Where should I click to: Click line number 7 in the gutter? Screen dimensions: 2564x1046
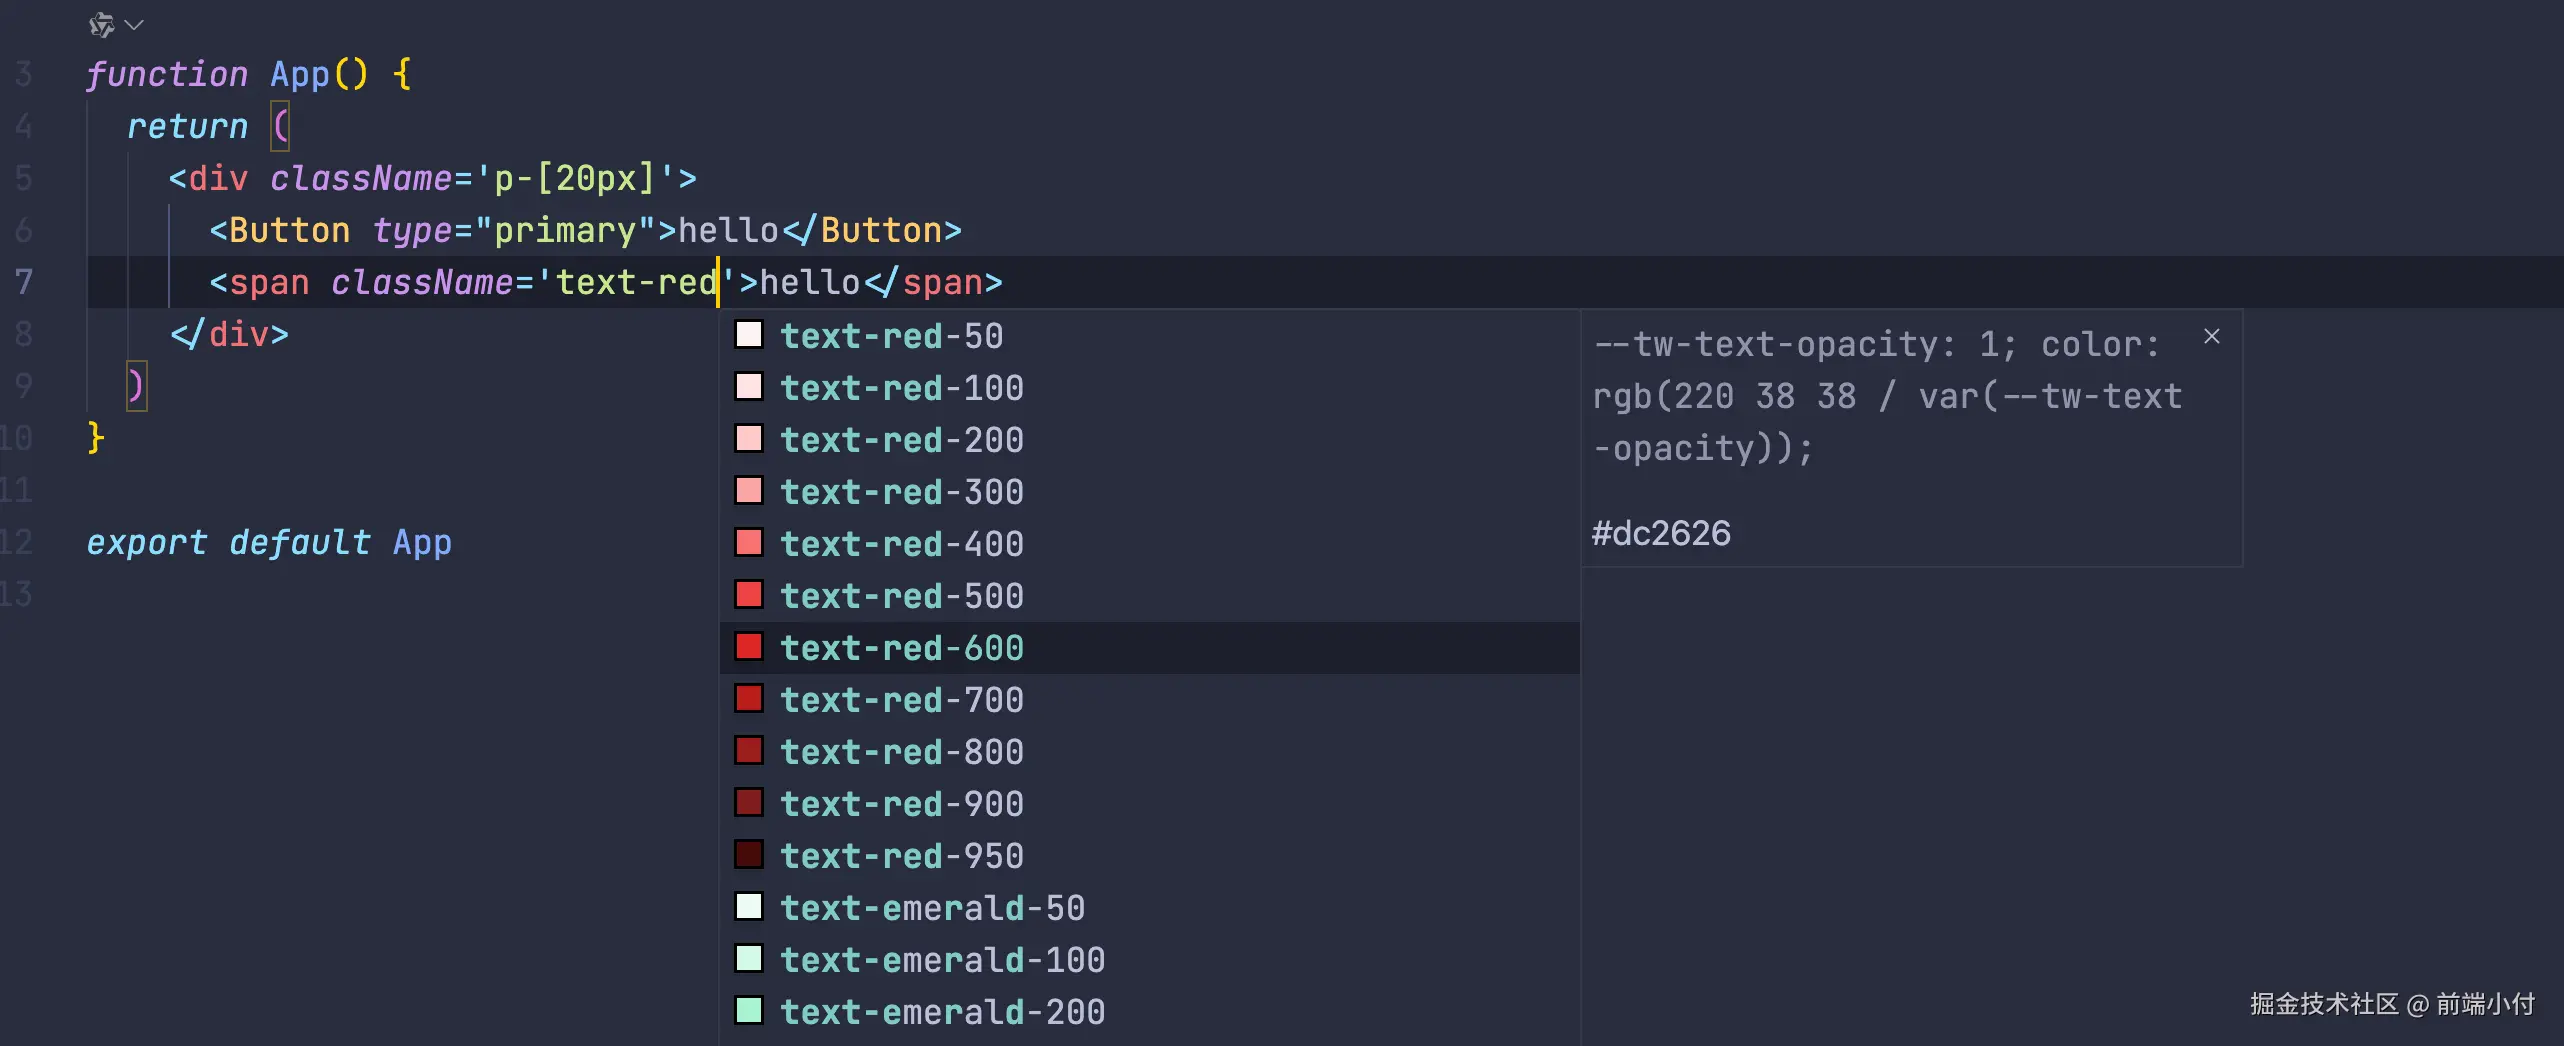23,282
